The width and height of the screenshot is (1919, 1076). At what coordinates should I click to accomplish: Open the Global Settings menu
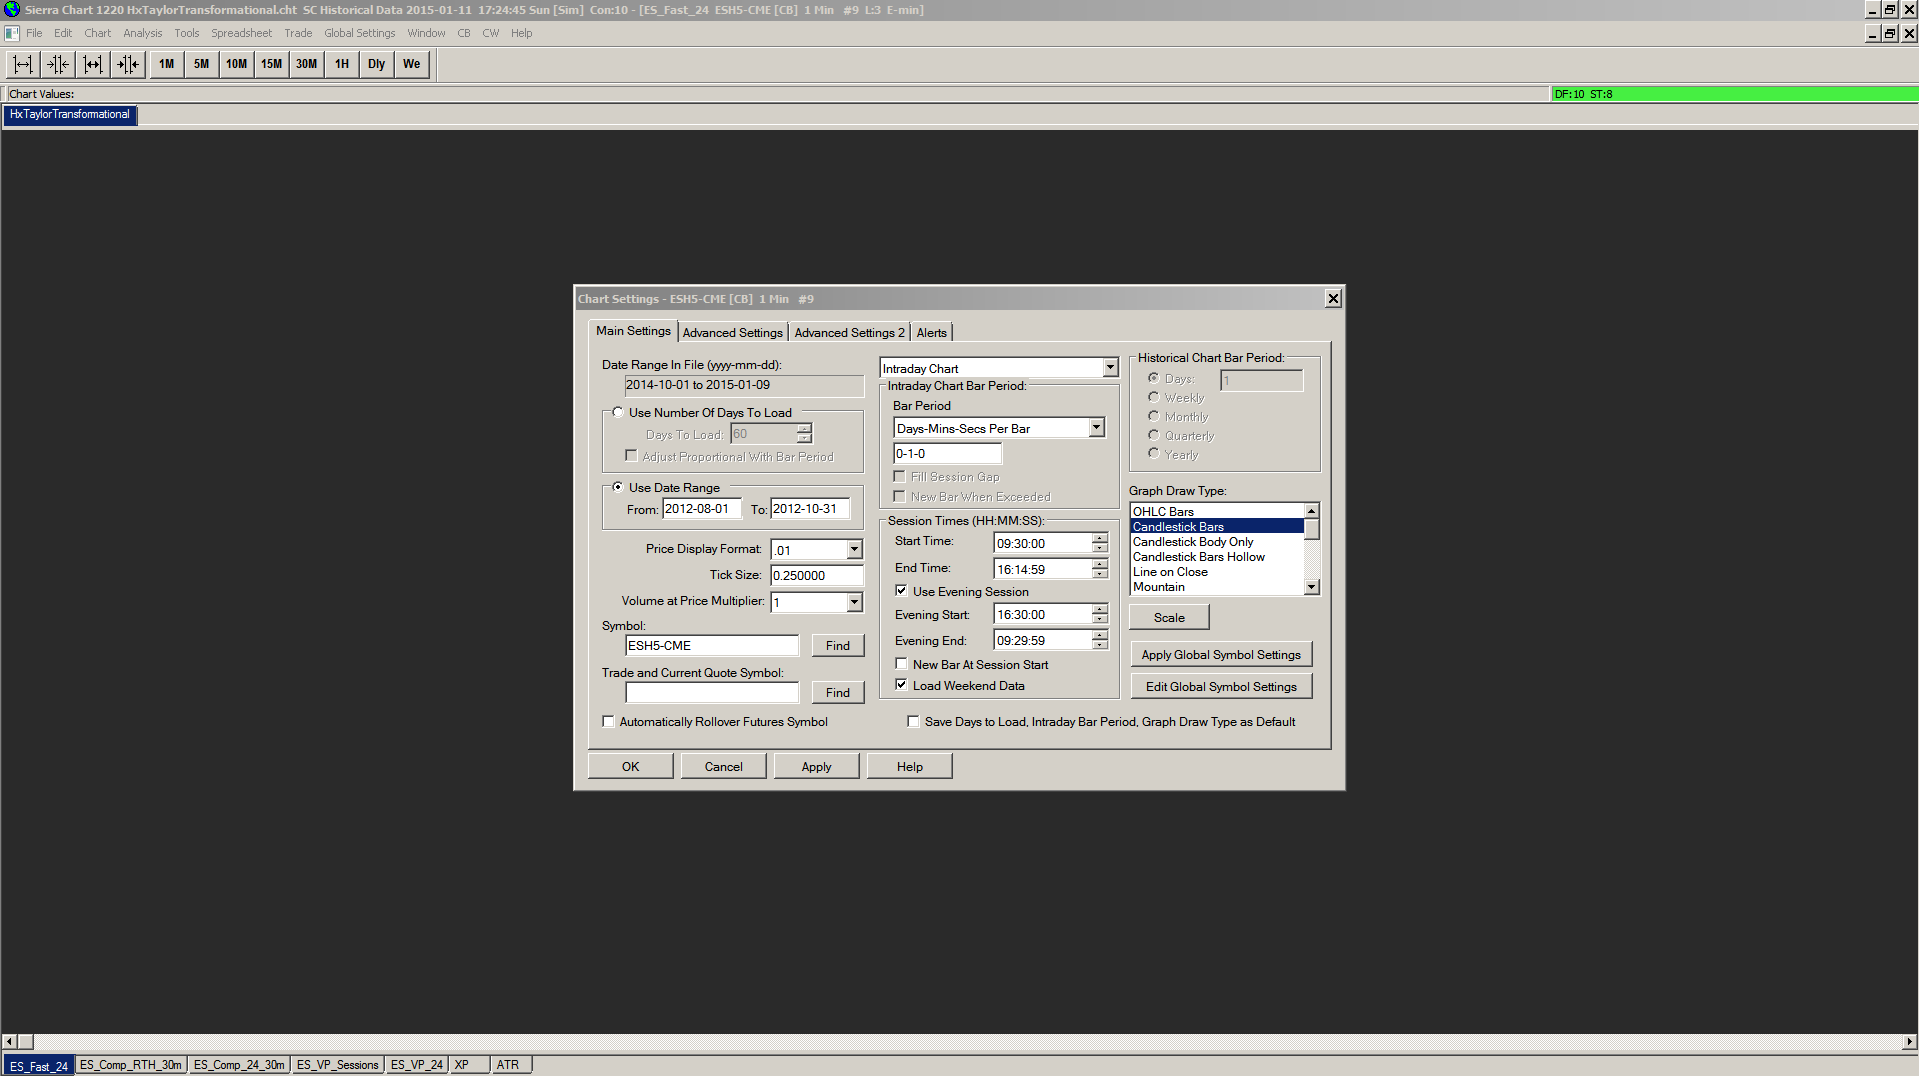point(359,33)
